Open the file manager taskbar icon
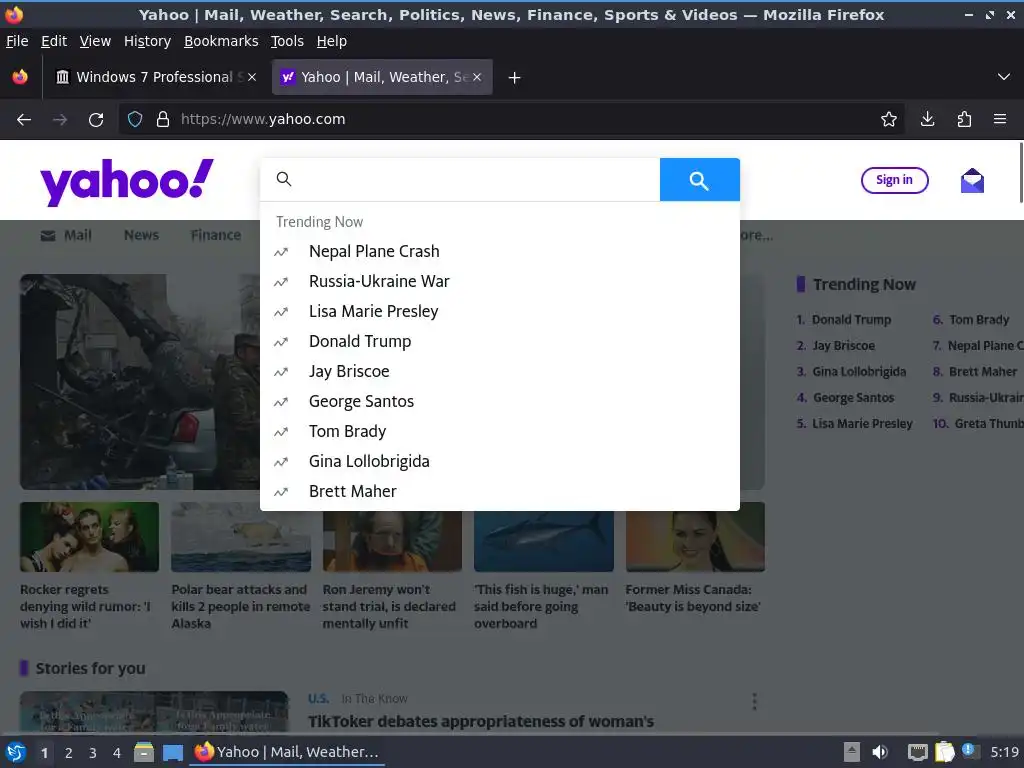This screenshot has width=1024, height=768. pos(144,752)
